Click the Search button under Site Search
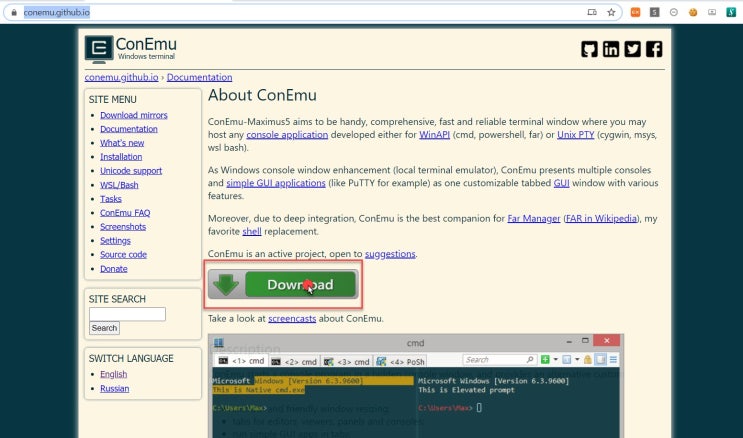The image size is (743, 438). [x=104, y=328]
